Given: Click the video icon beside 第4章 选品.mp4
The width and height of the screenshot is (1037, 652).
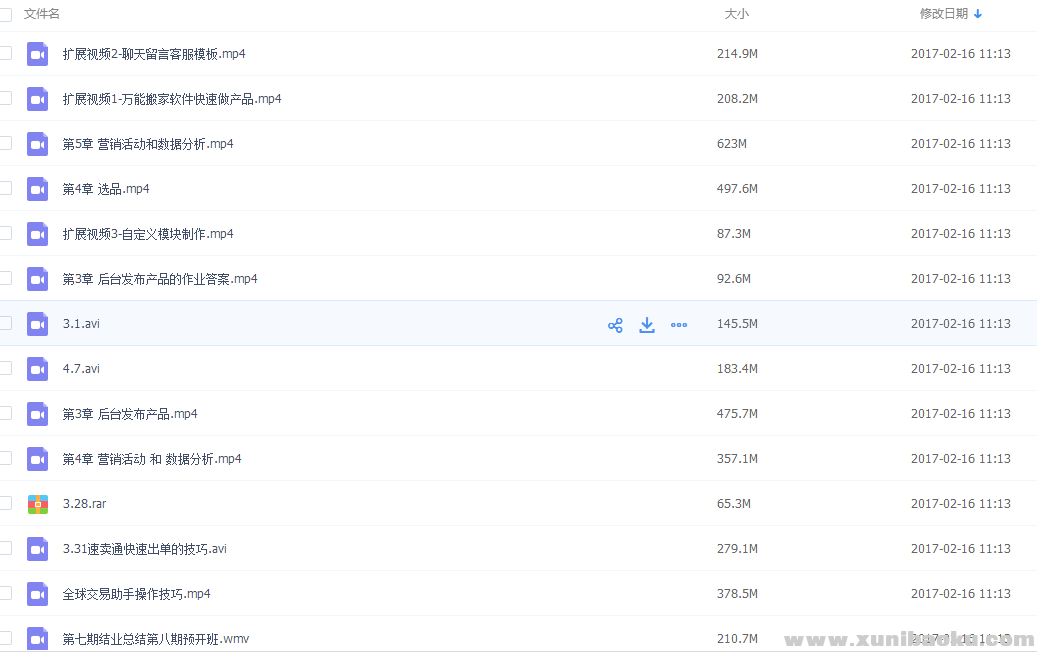Looking at the screenshot, I should 38,189.
